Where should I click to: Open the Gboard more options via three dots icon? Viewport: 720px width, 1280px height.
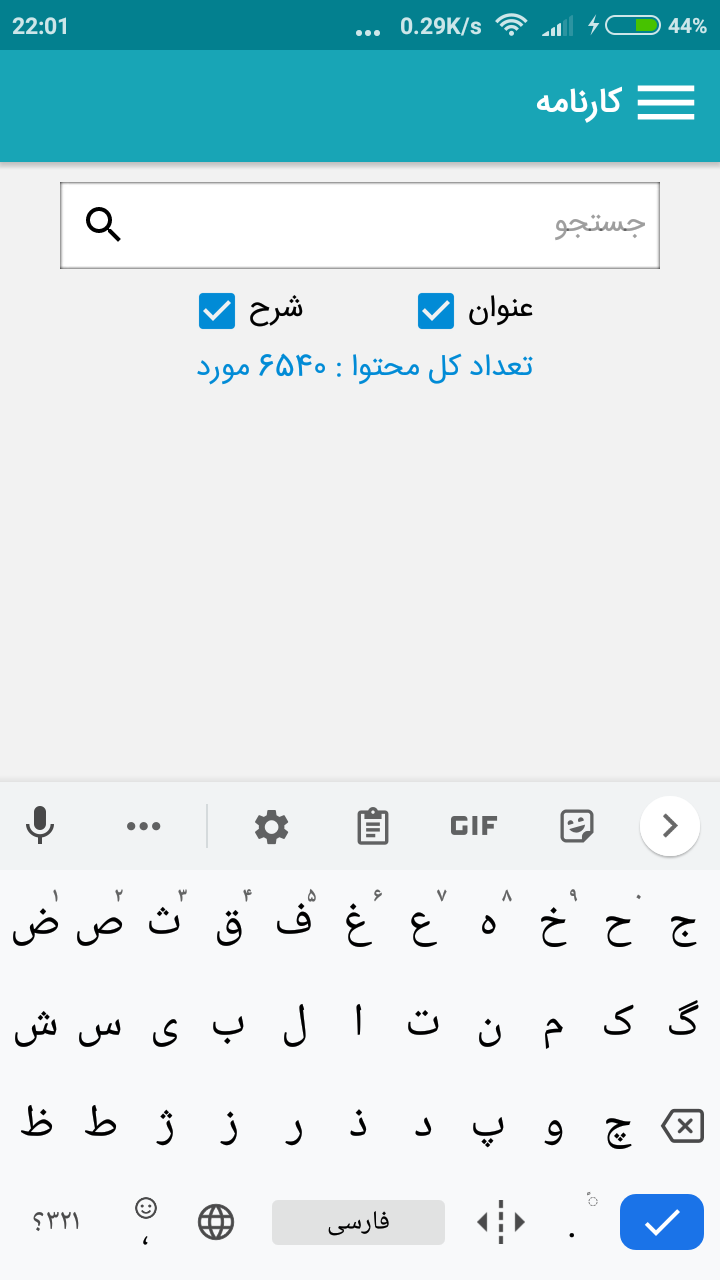[144, 826]
